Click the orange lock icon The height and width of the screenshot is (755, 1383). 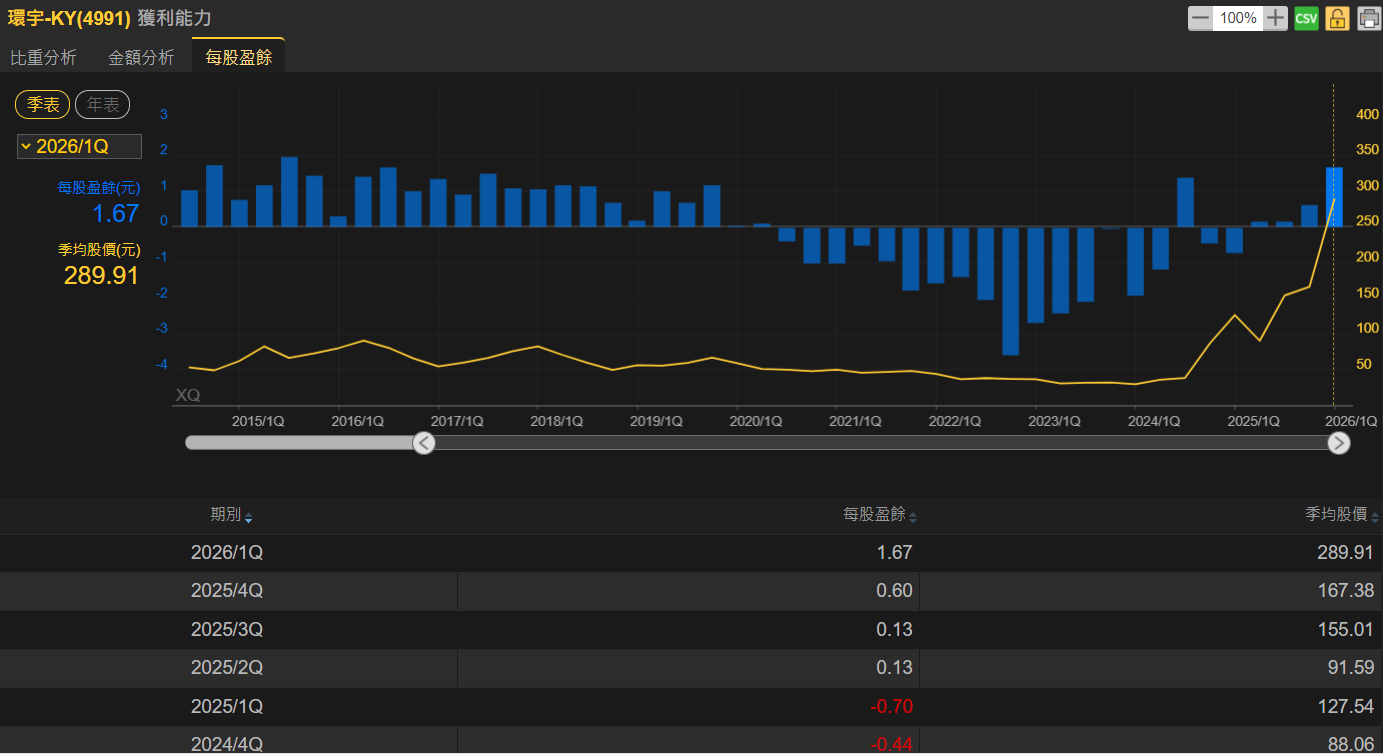click(x=1338, y=18)
